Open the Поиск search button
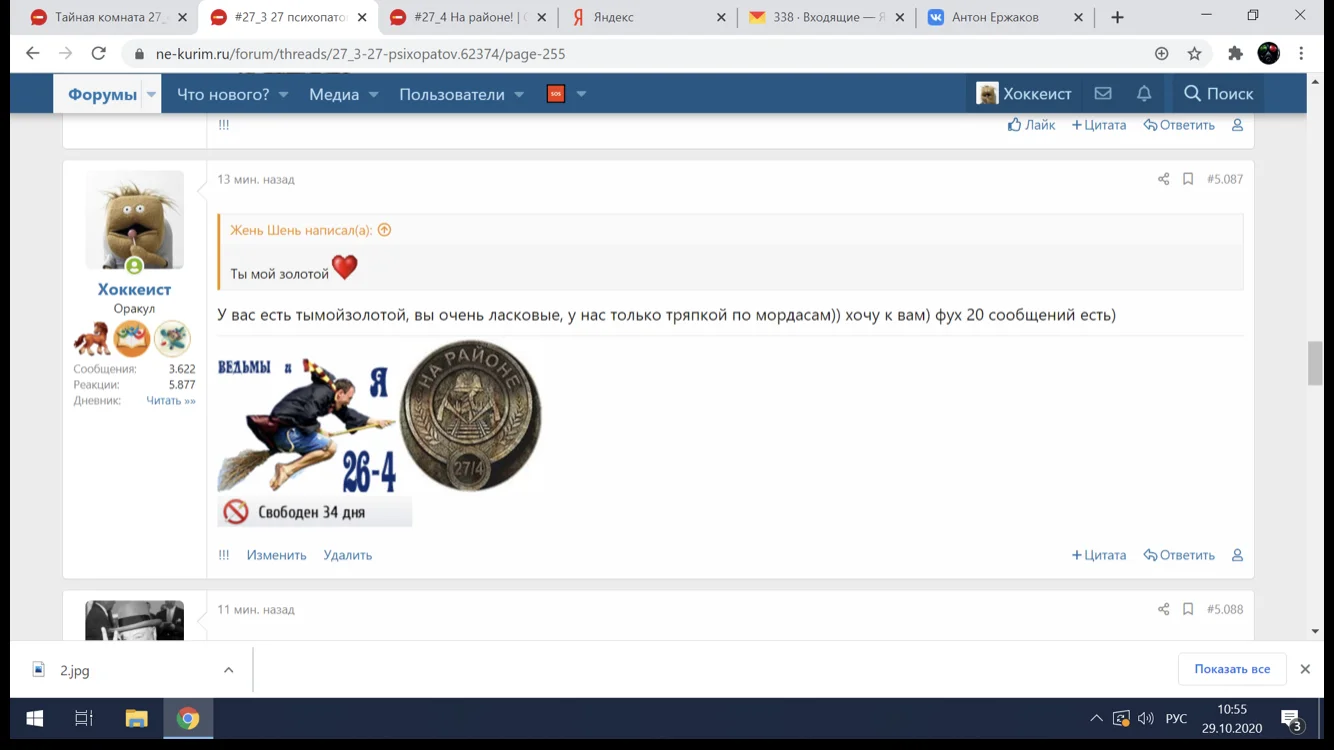The image size is (1334, 750). click(x=1218, y=93)
